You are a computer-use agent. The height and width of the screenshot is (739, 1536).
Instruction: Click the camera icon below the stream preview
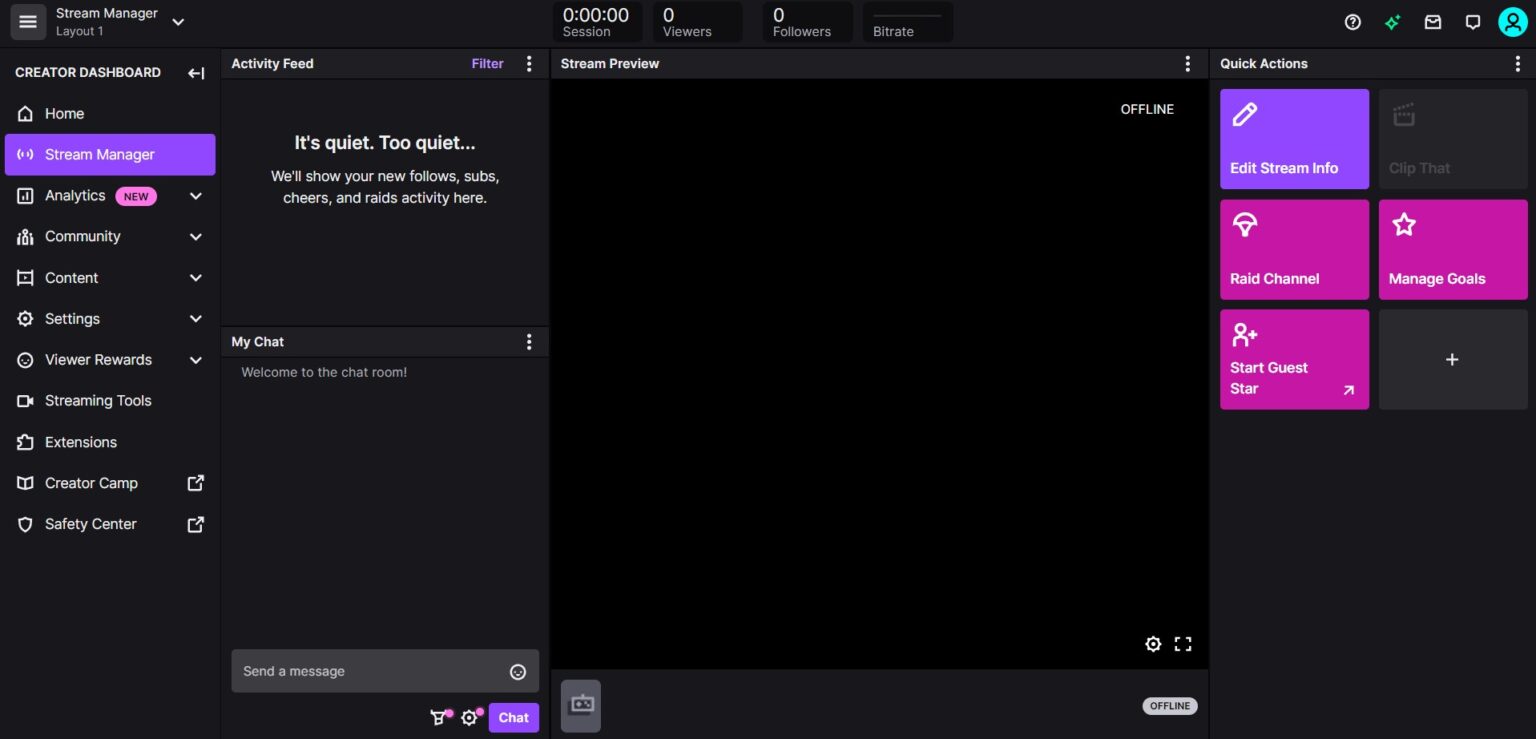tap(580, 705)
